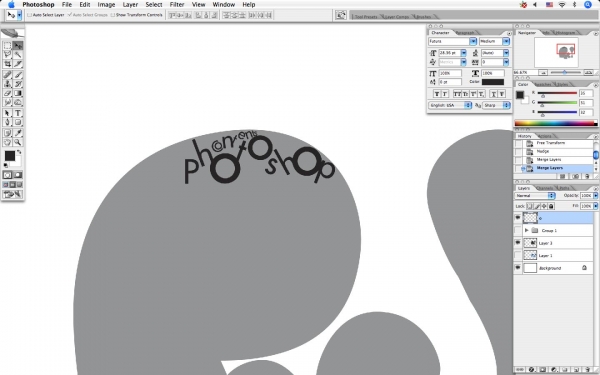This screenshot has width=600, height=375.
Task: Select the Healing Brush tool
Action: [x=7, y=75]
